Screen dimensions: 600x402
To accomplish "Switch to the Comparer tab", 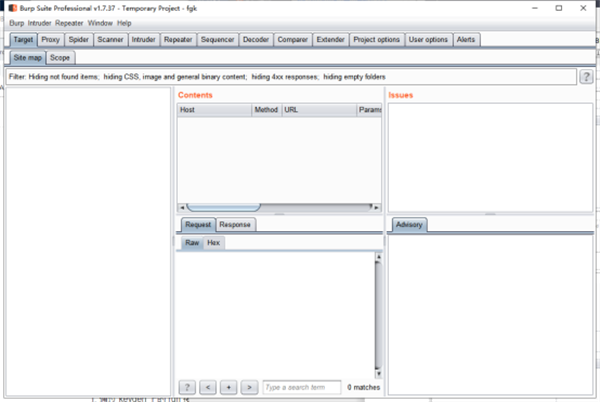I will pyautogui.click(x=292, y=40).
